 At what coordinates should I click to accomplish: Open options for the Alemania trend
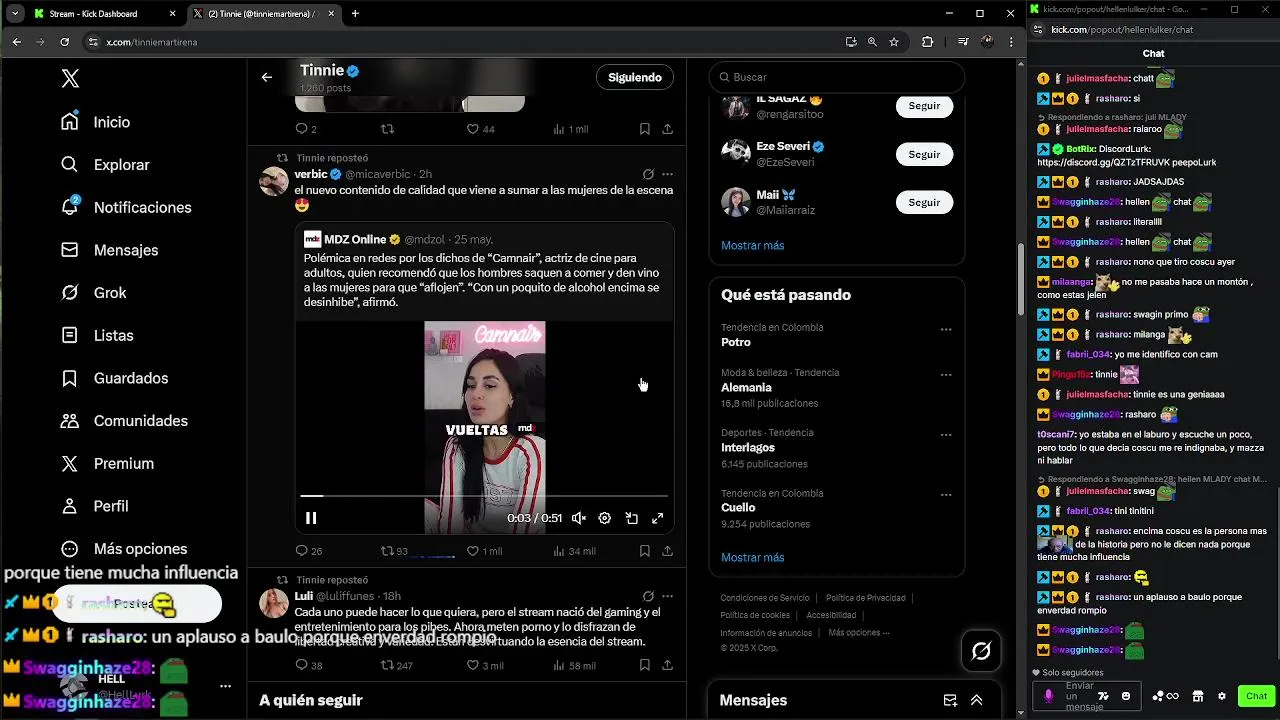[946, 375]
